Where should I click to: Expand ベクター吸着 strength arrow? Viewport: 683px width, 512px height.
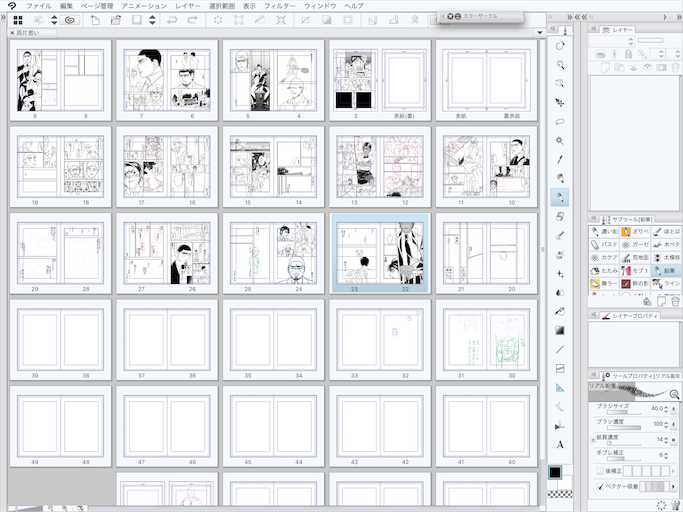coord(674,486)
